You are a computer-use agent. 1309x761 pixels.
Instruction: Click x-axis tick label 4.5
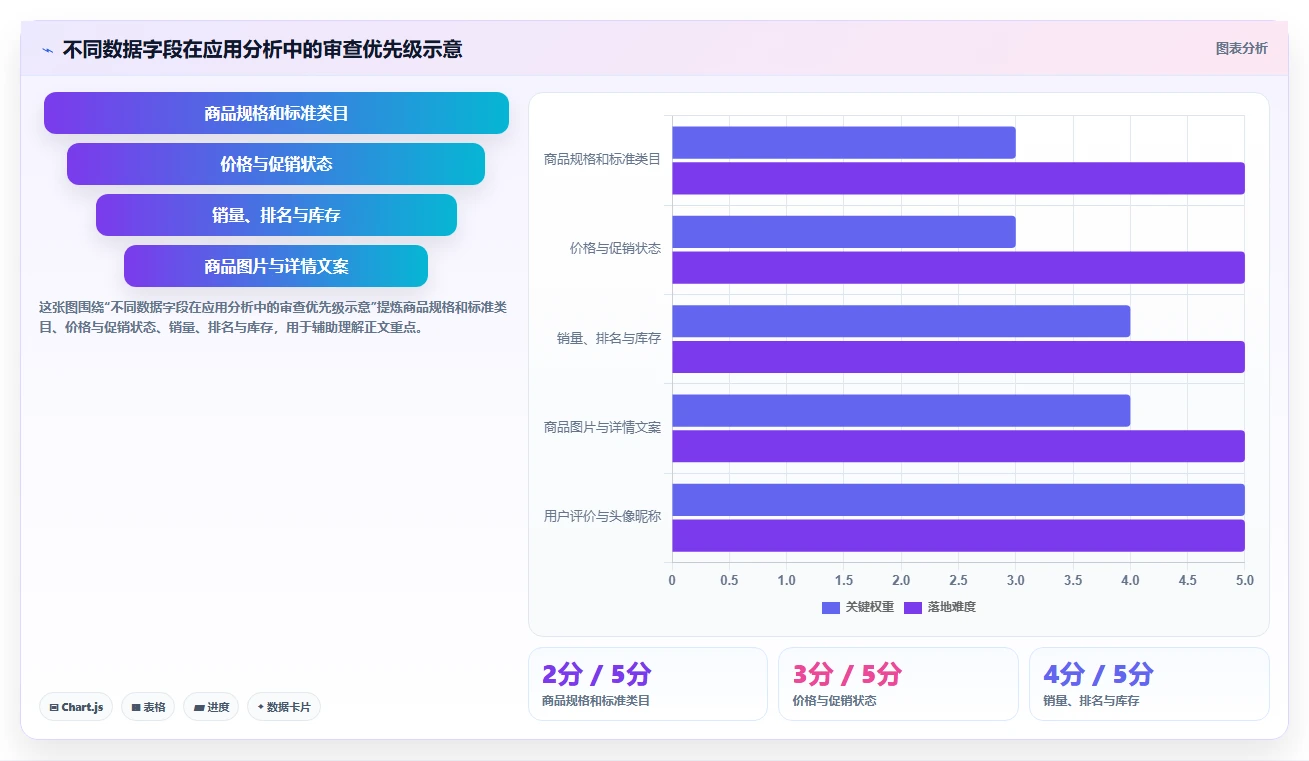pyautogui.click(x=1188, y=580)
